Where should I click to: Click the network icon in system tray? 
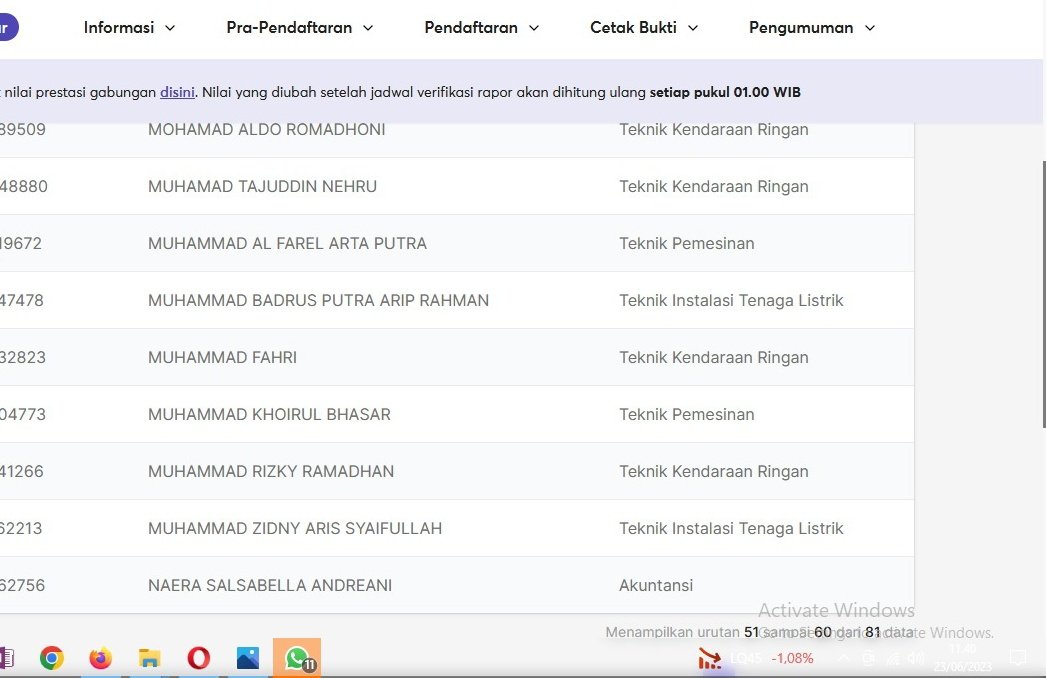(x=893, y=659)
